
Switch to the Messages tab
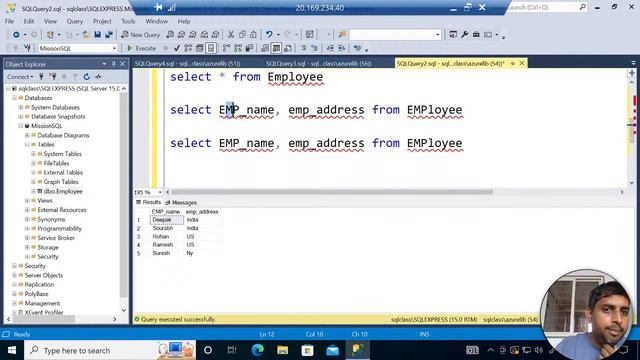pyautogui.click(x=182, y=202)
